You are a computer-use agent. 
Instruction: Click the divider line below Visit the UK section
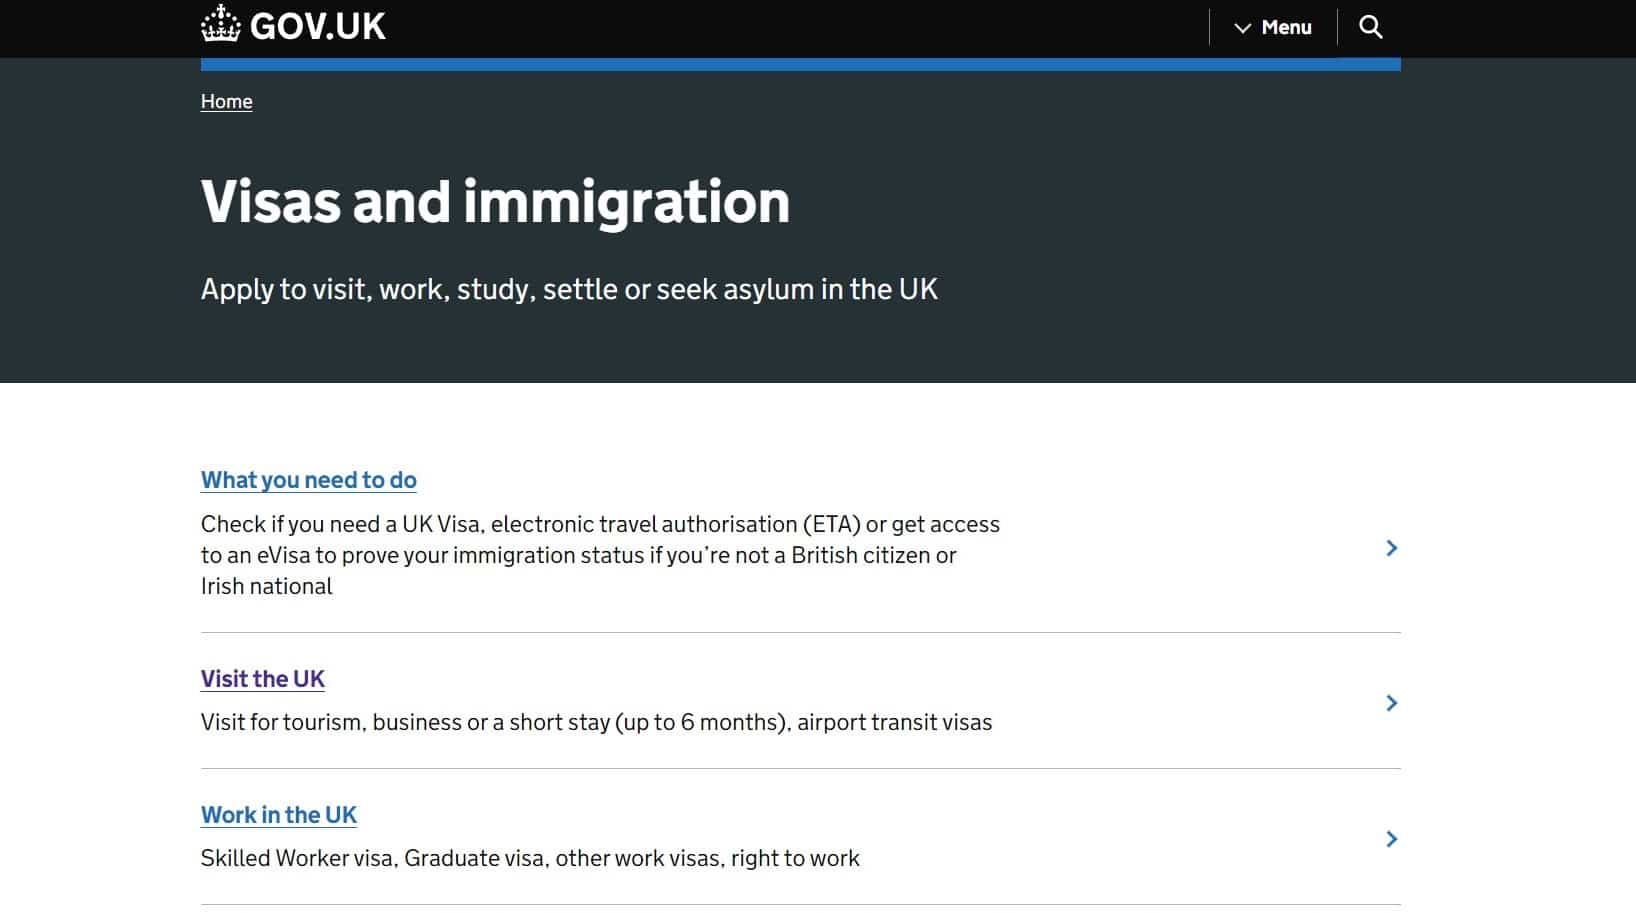[800, 768]
